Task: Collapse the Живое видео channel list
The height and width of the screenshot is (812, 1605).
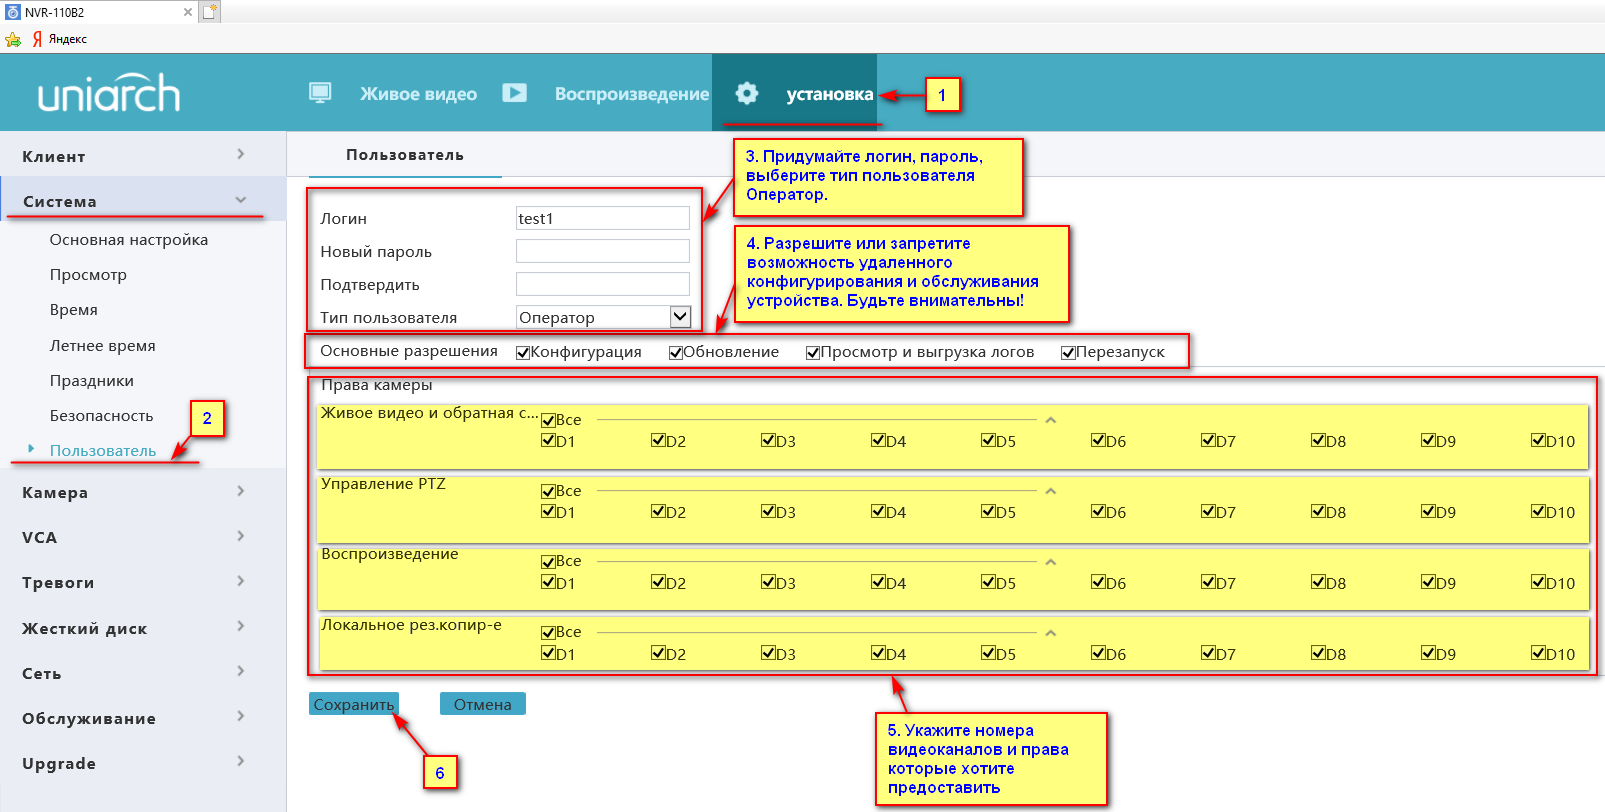Action: pos(1050,420)
